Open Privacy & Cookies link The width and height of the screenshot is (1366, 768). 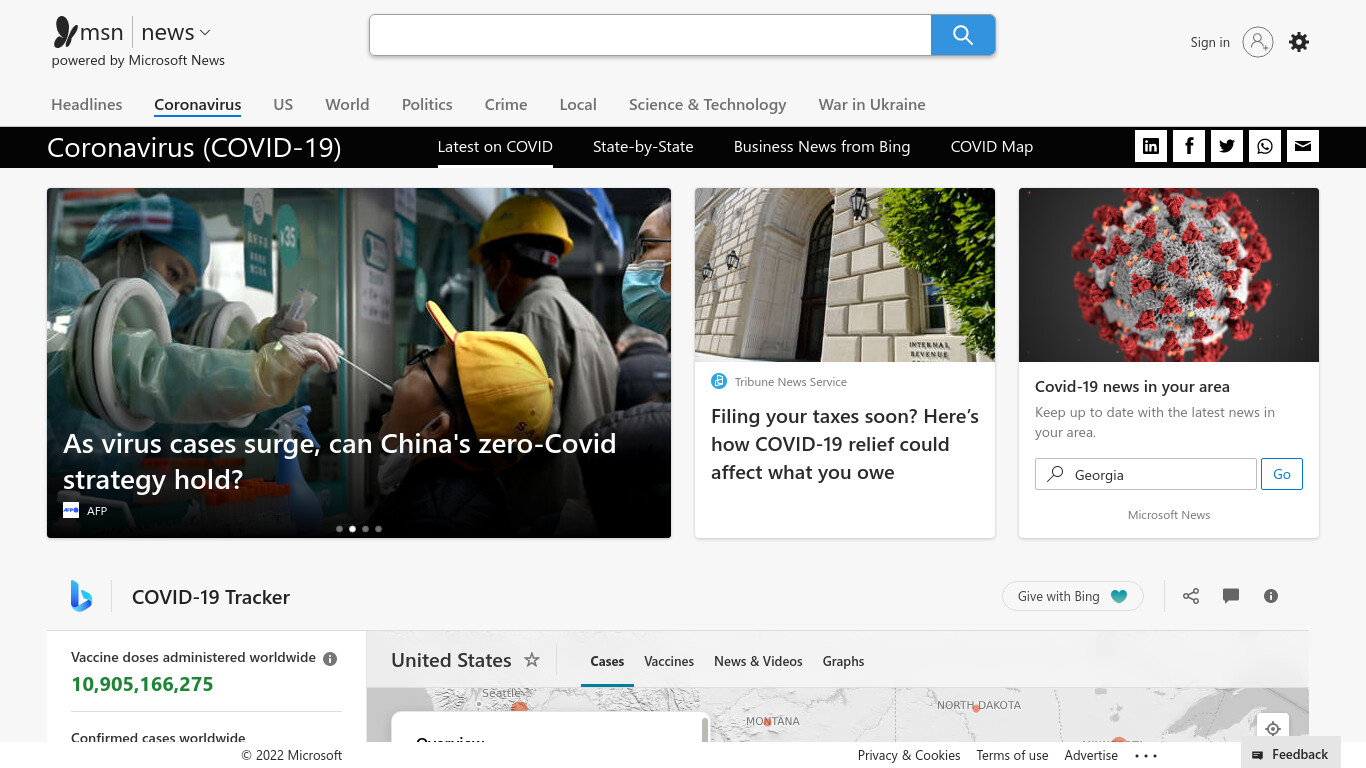pos(909,756)
